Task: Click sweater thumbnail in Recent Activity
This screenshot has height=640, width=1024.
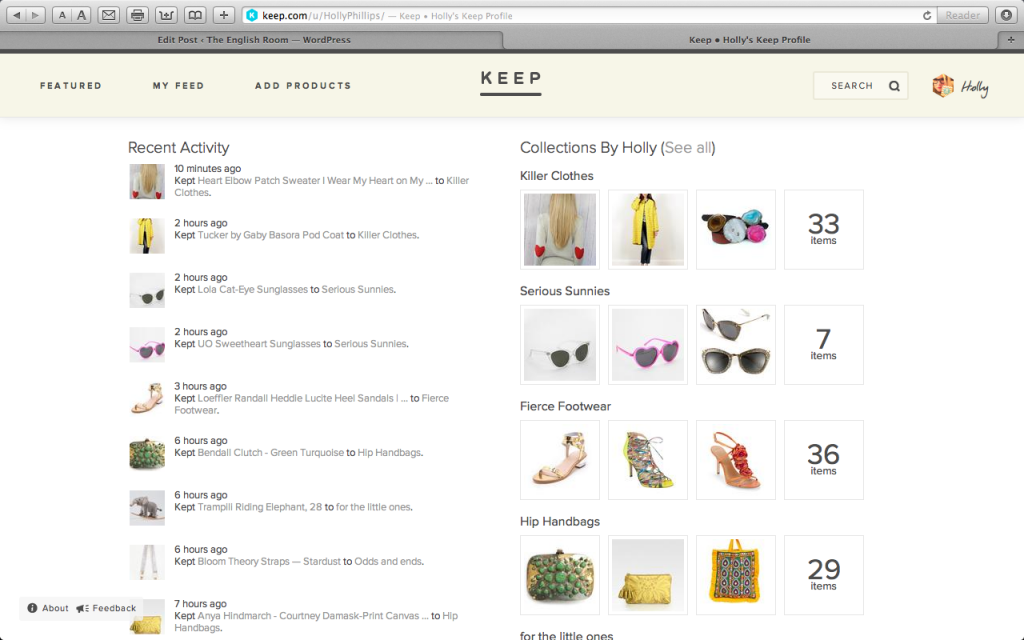Action: (x=147, y=181)
